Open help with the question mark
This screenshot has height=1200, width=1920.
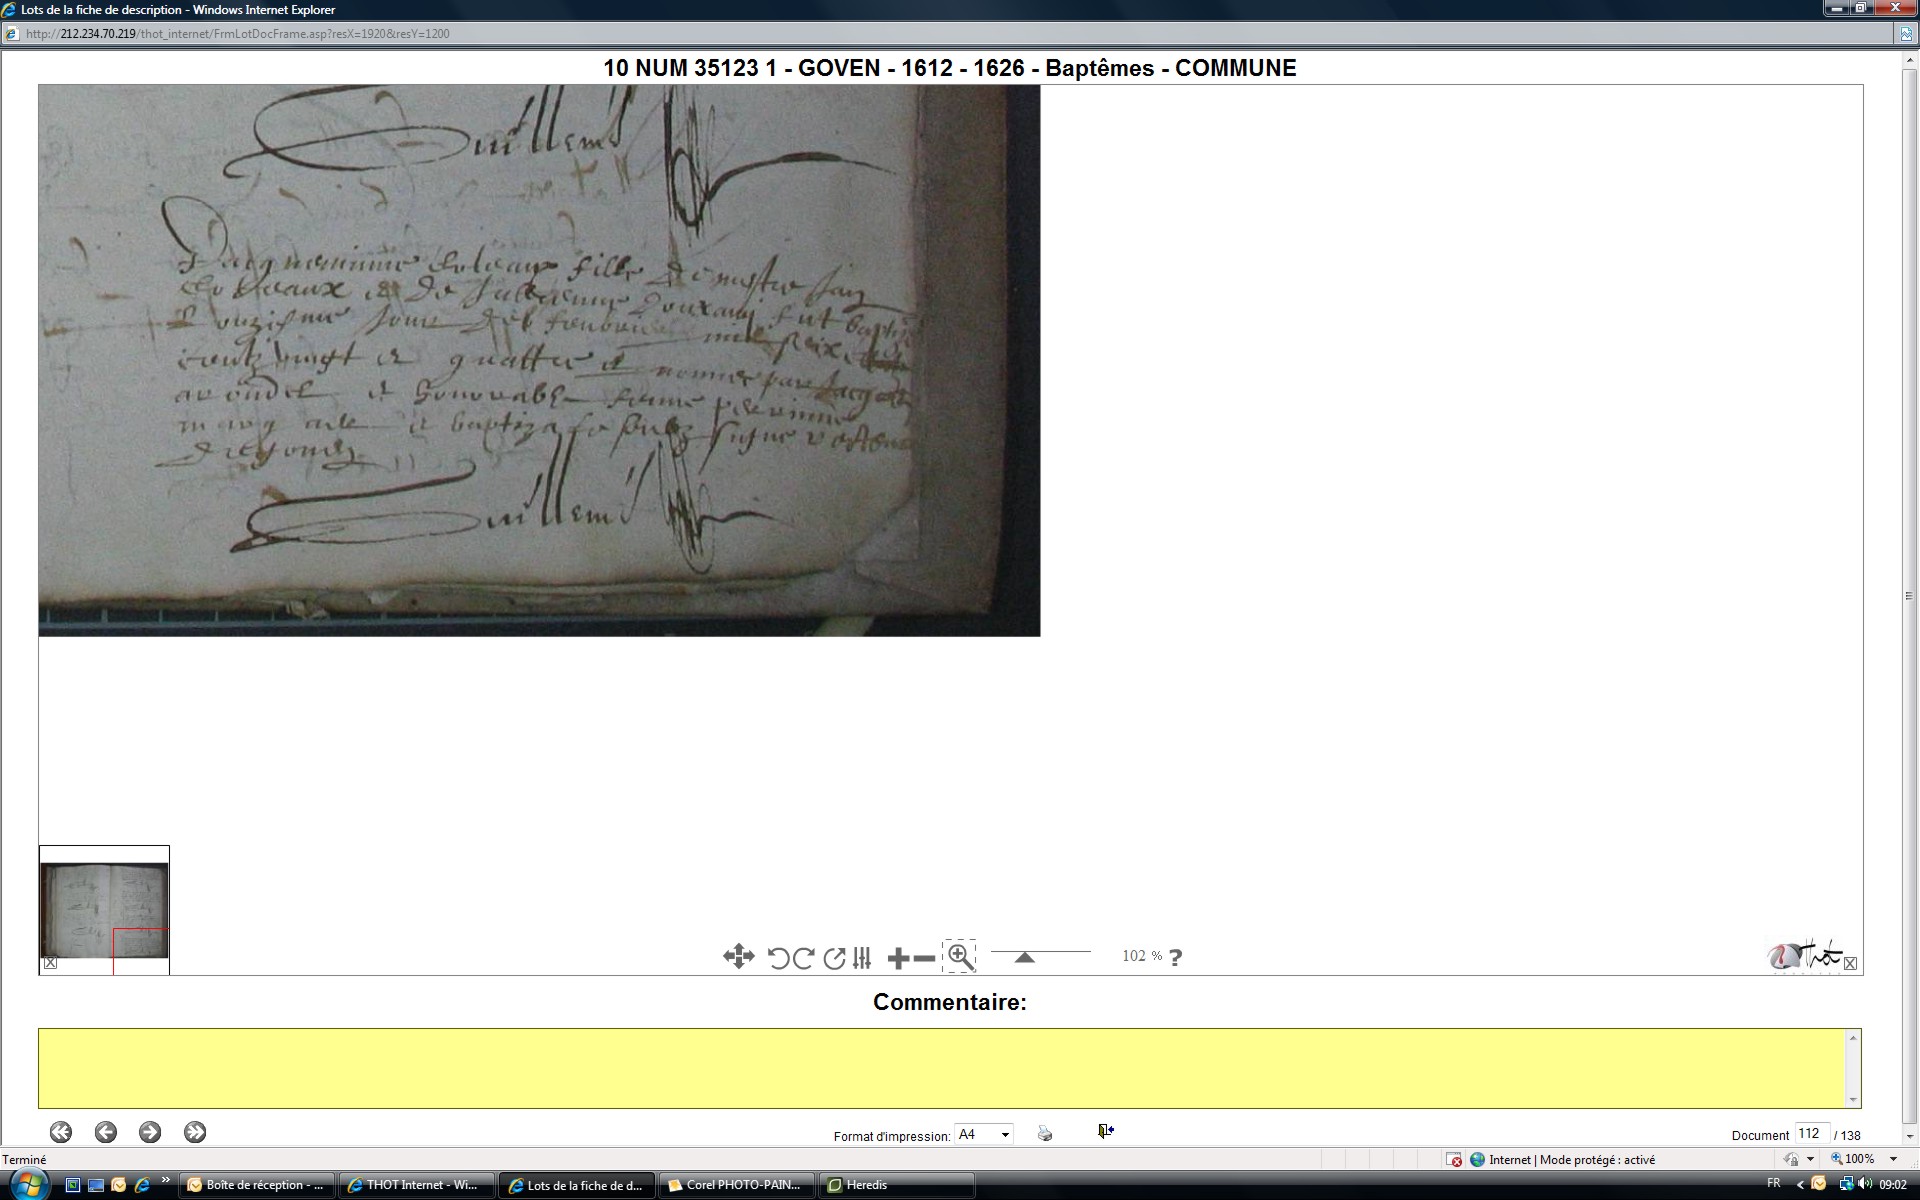pyautogui.click(x=1175, y=957)
